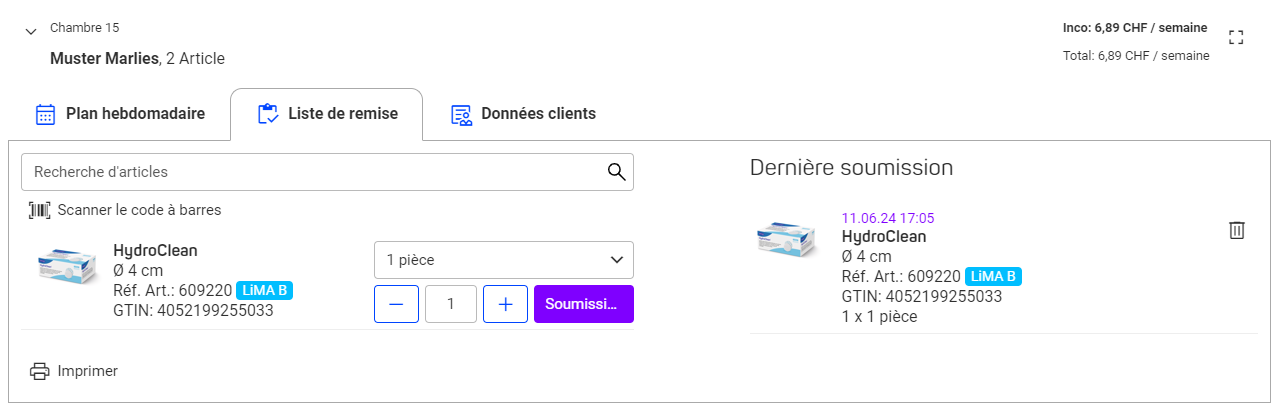The width and height of the screenshot is (1275, 405).
Task: Decrease quantity with the minus button
Action: point(396,304)
